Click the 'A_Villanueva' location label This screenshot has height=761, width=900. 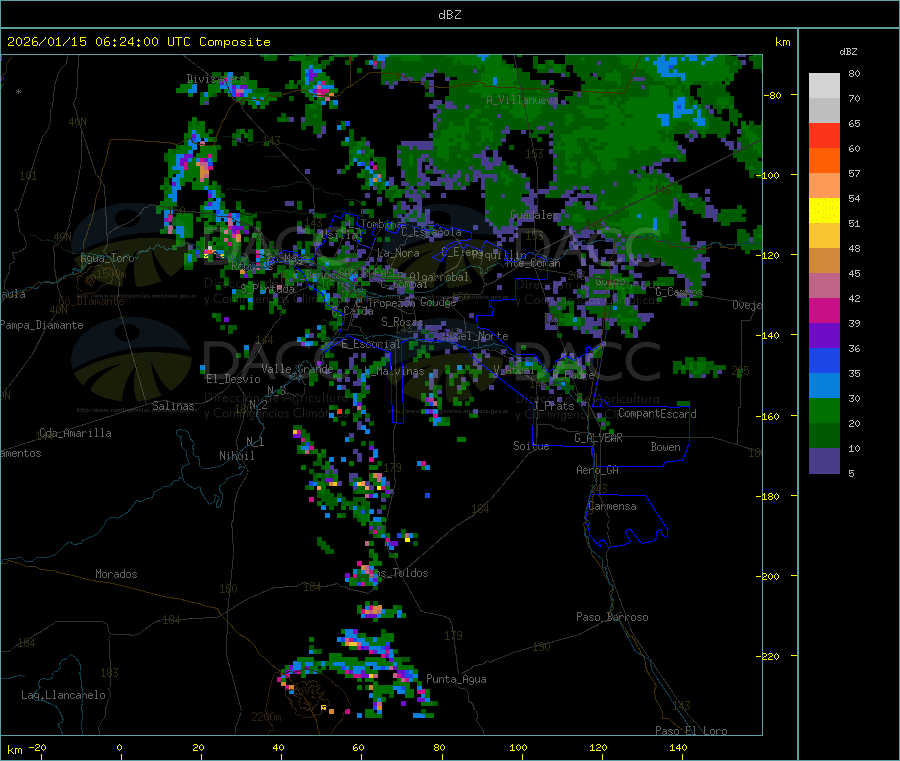[x=522, y=100]
